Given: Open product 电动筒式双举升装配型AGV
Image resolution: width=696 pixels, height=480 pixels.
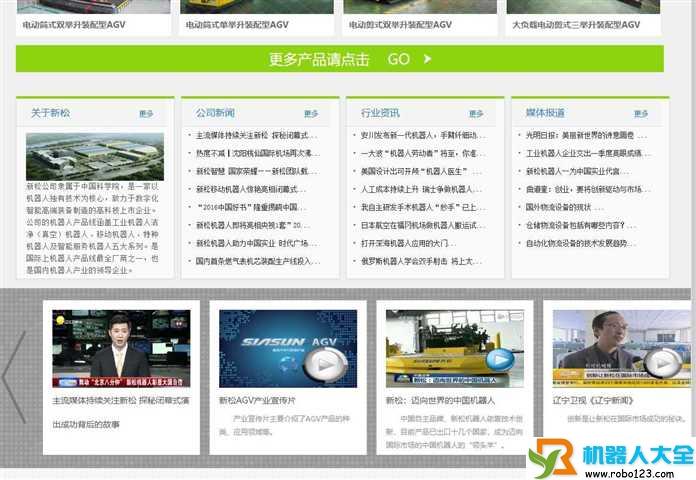Looking at the screenshot, I should [74, 25].
